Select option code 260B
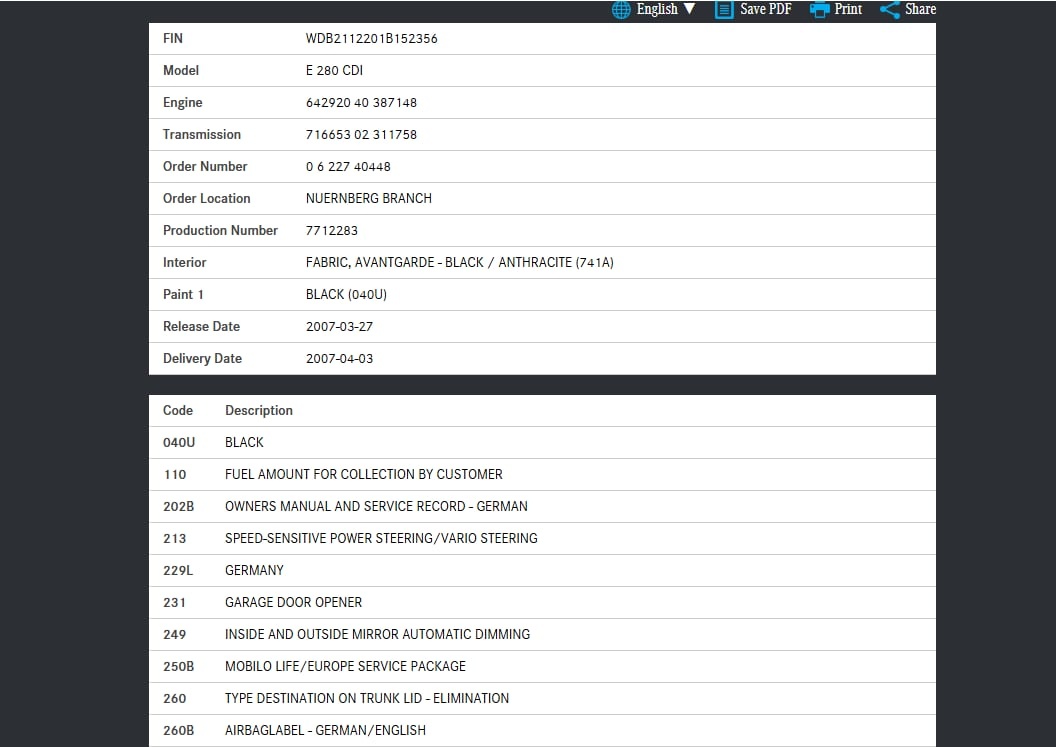This screenshot has height=747, width=1056. click(178, 730)
